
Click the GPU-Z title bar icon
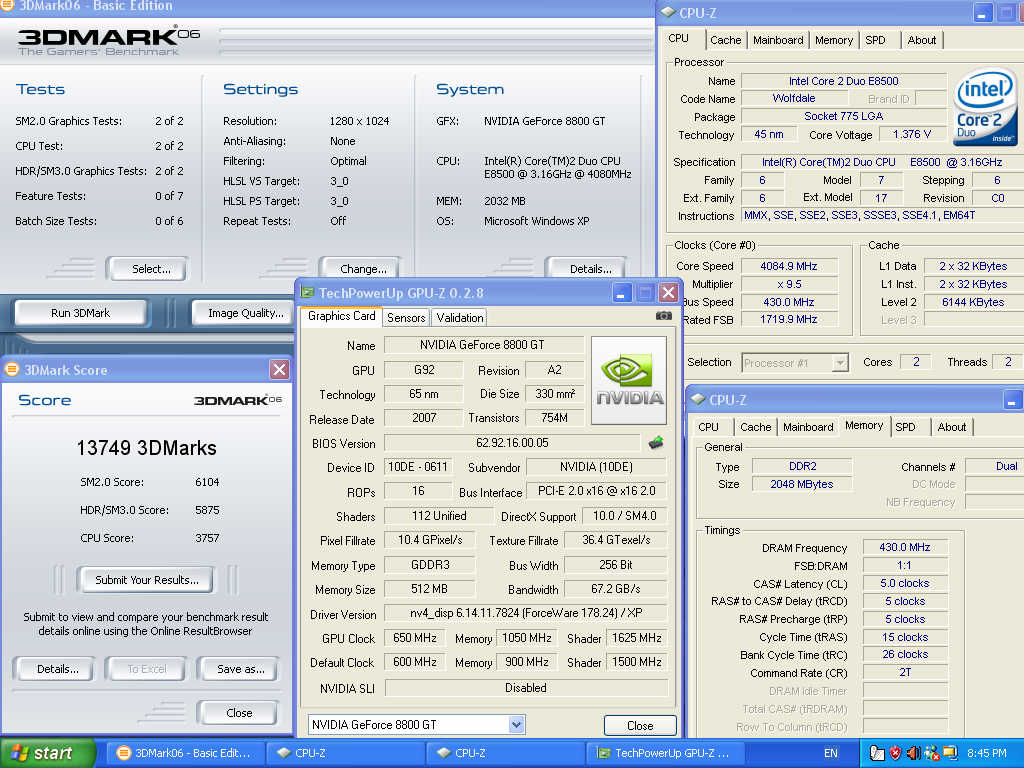(x=307, y=293)
